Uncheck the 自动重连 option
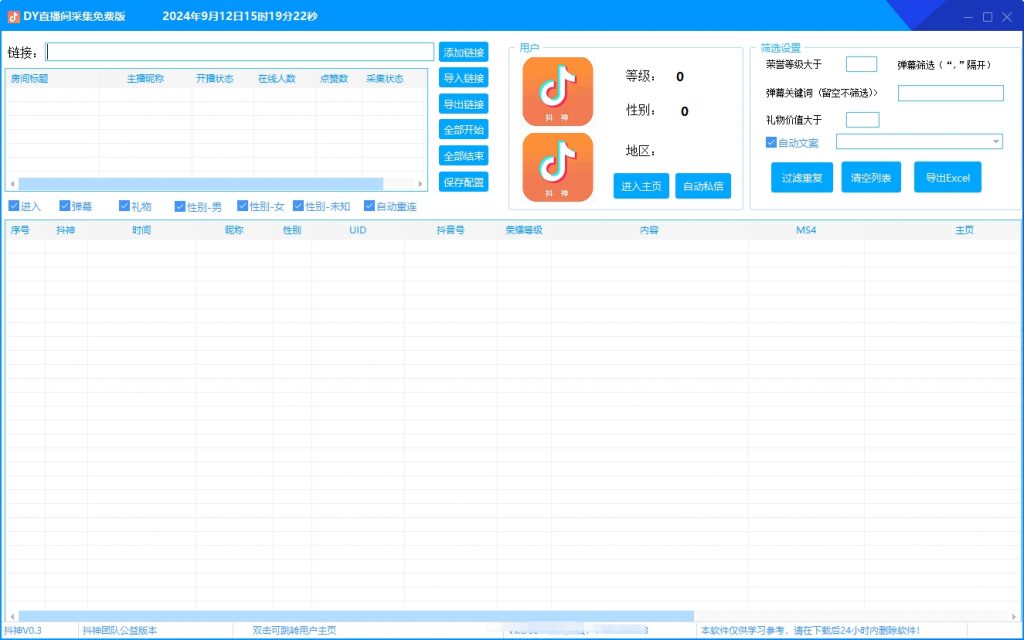 (369, 206)
